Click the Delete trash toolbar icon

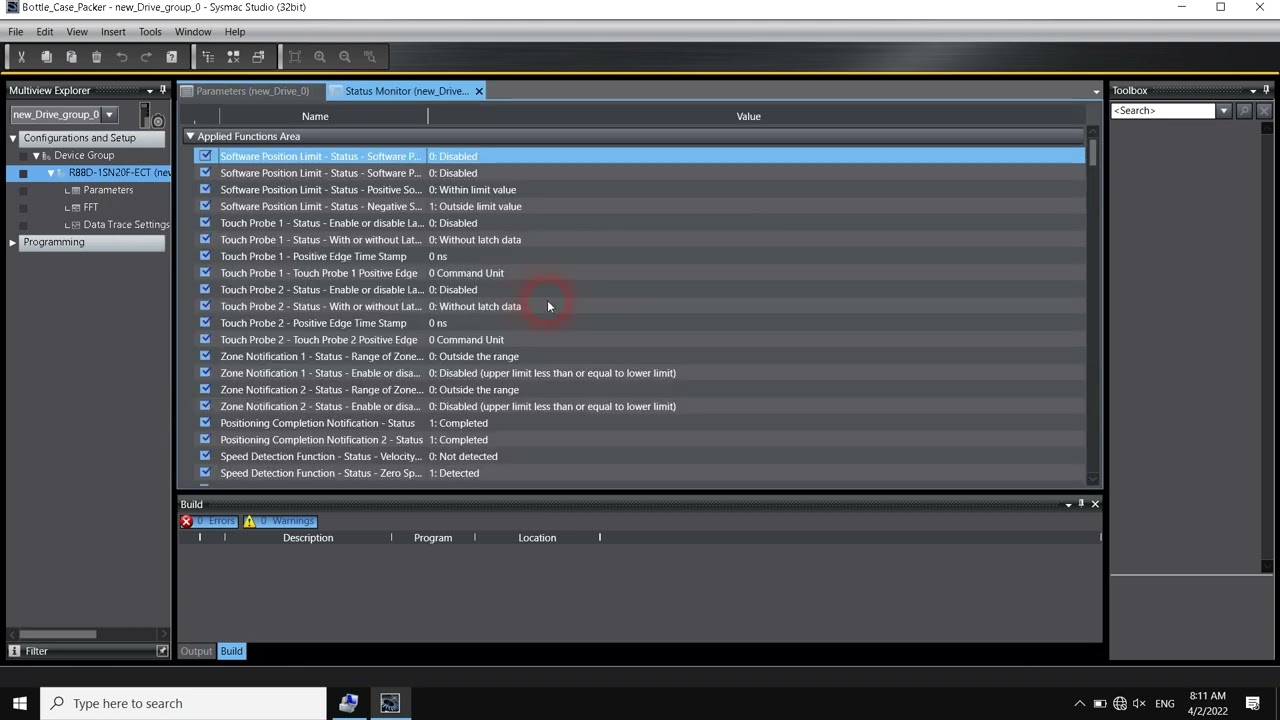coord(96,57)
